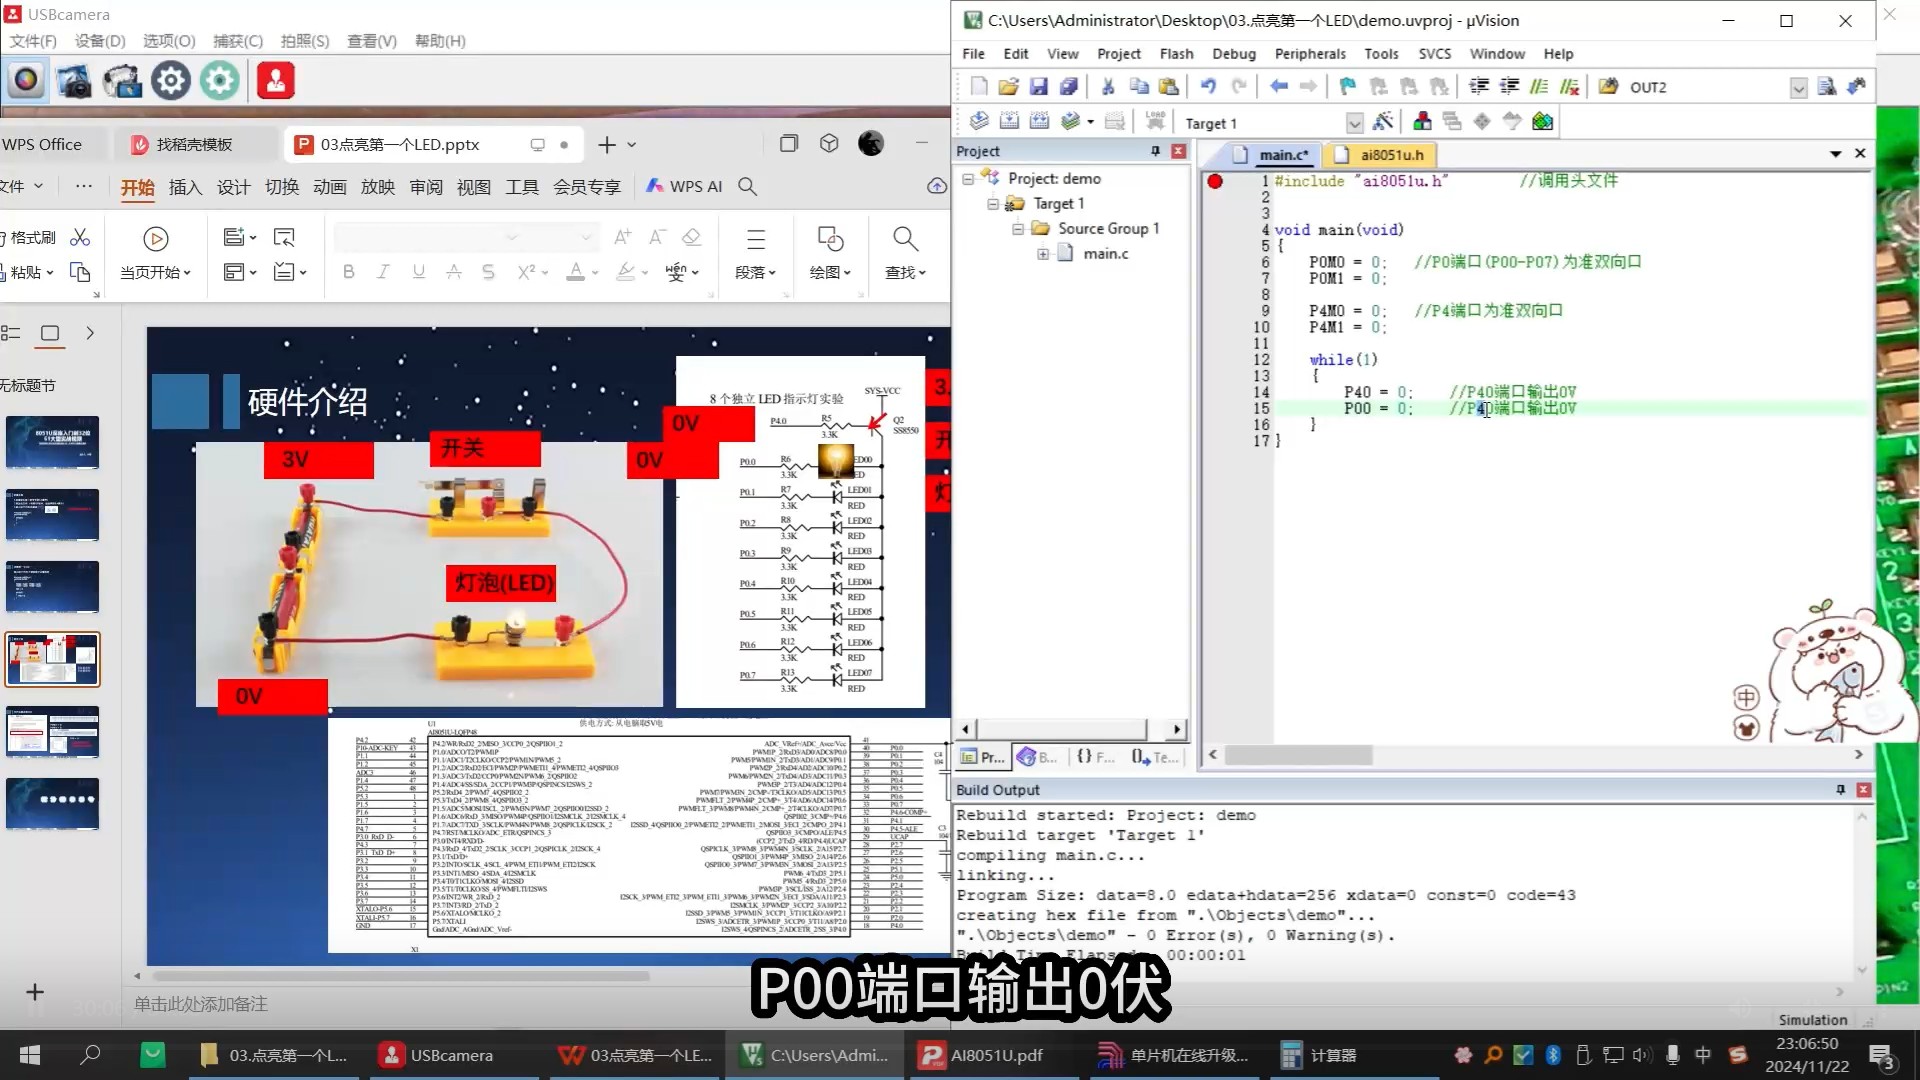The height and width of the screenshot is (1080, 1920).
Task: Pin the Build Output panel
Action: pos(1840,790)
